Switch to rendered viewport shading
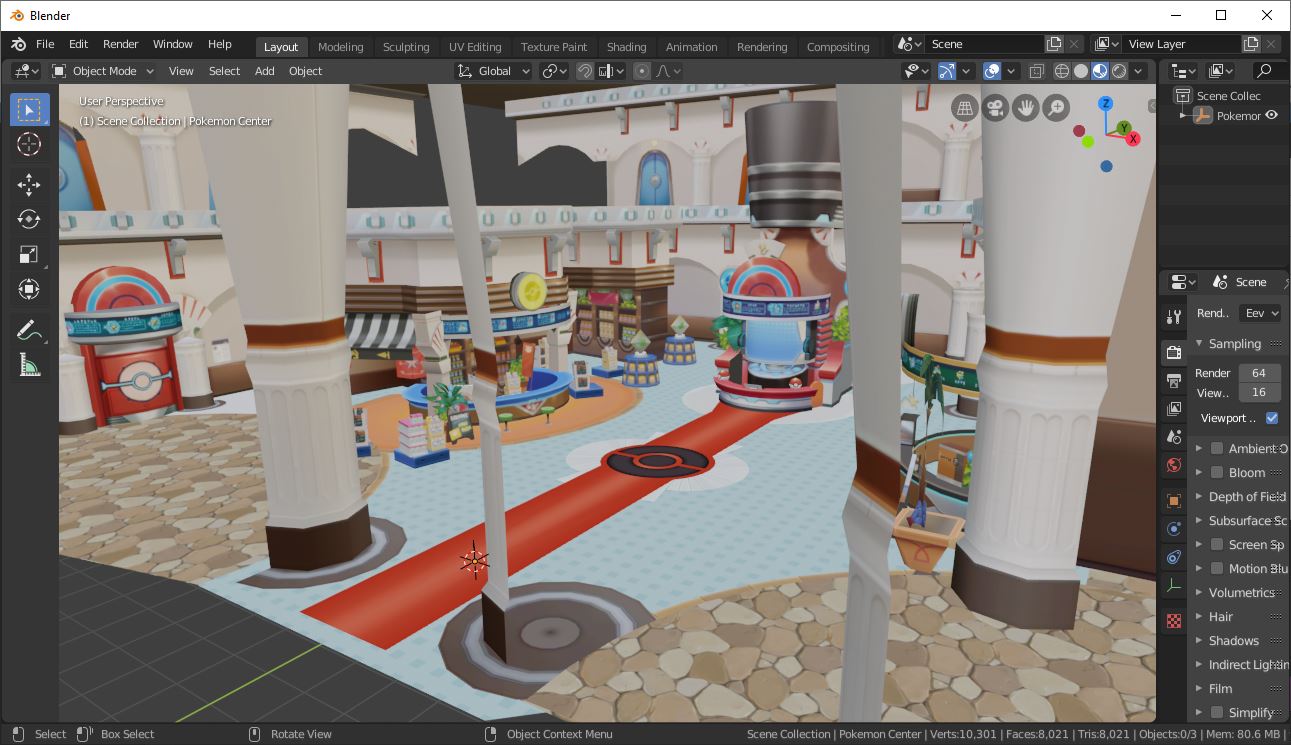Image resolution: width=1291 pixels, height=745 pixels. (x=1119, y=71)
